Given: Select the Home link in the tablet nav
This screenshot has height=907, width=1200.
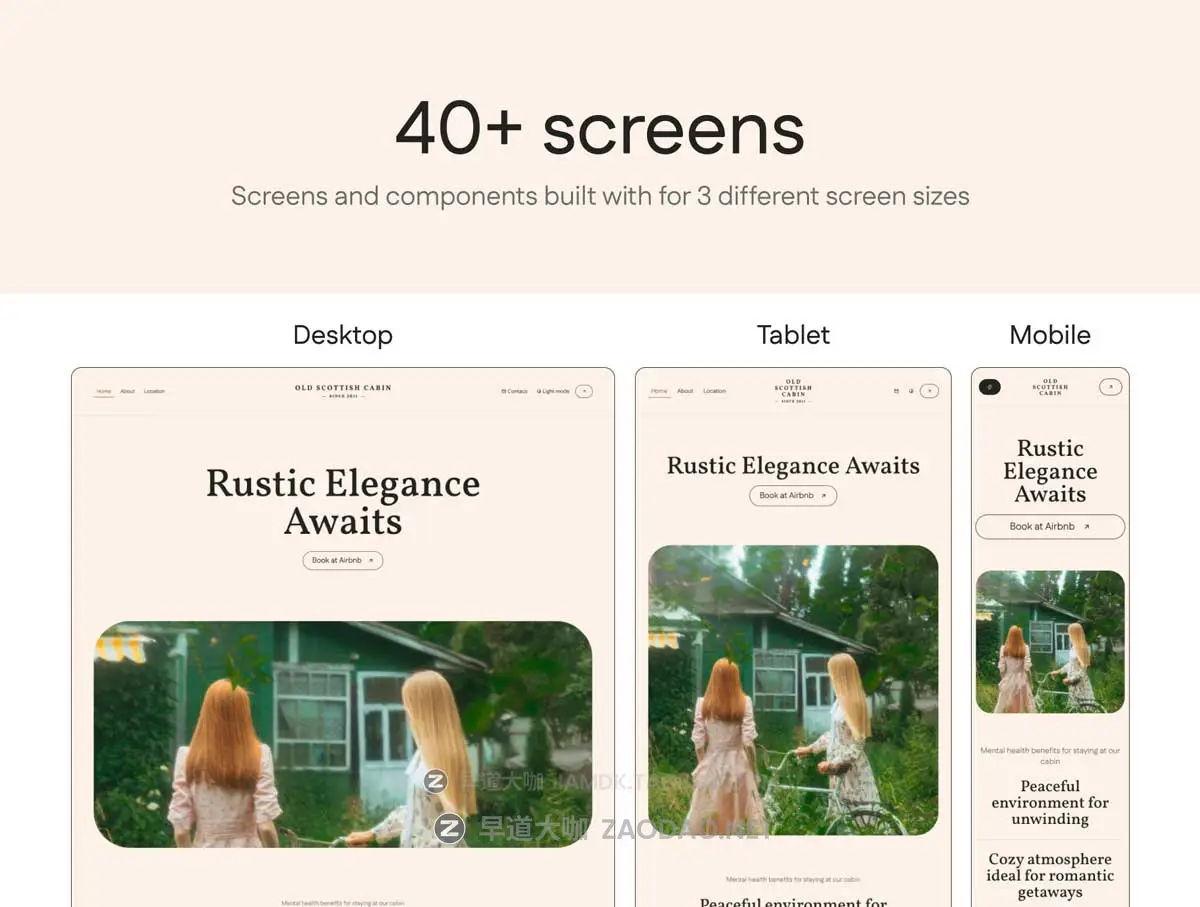Looking at the screenshot, I should 659,391.
